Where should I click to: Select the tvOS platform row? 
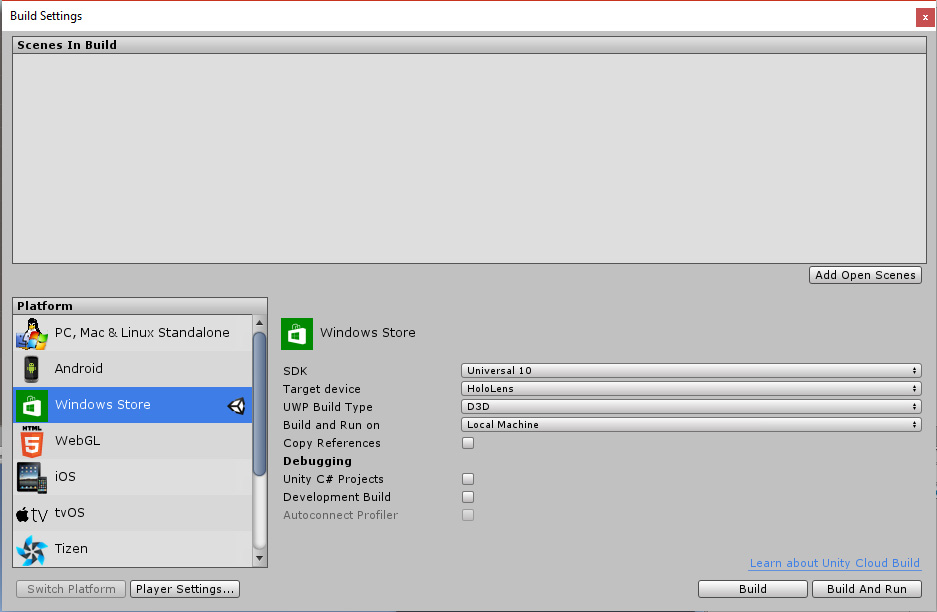(x=133, y=512)
